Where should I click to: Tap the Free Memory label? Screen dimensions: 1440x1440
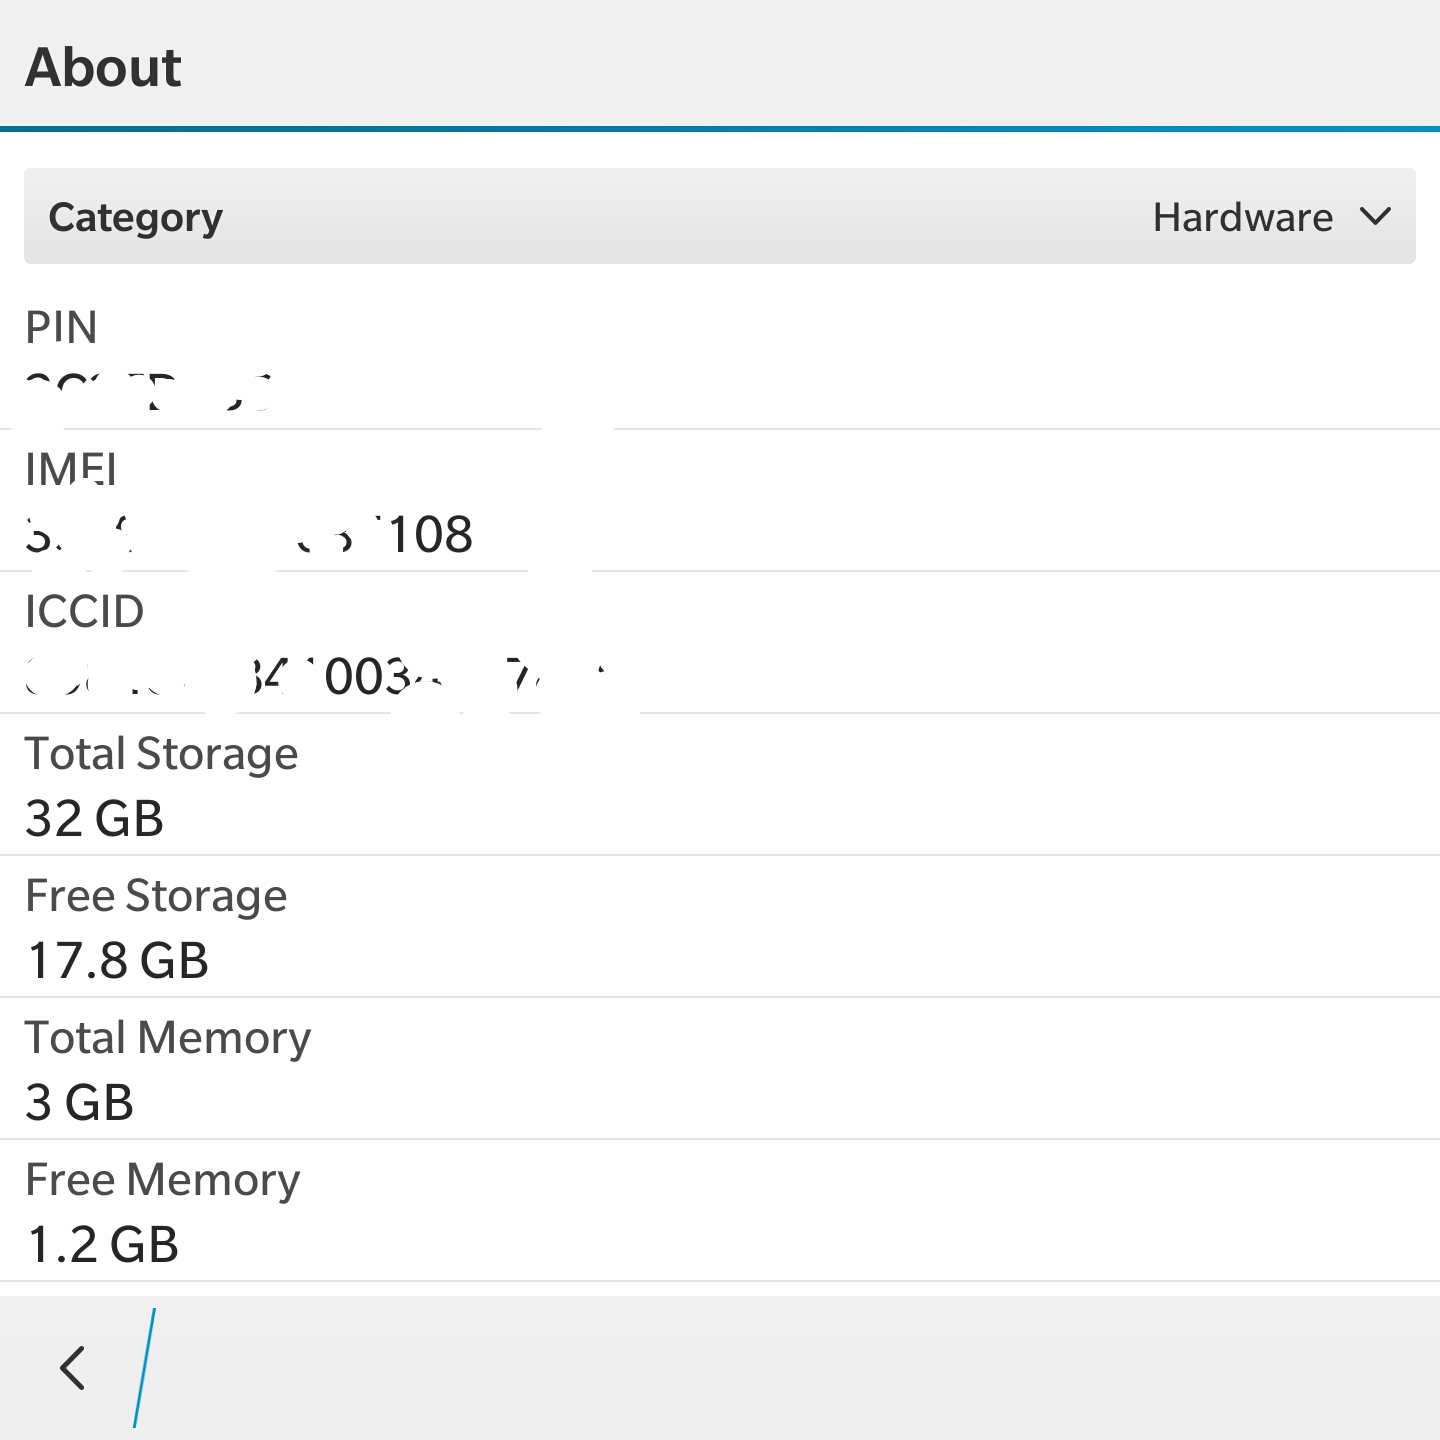(x=162, y=1179)
